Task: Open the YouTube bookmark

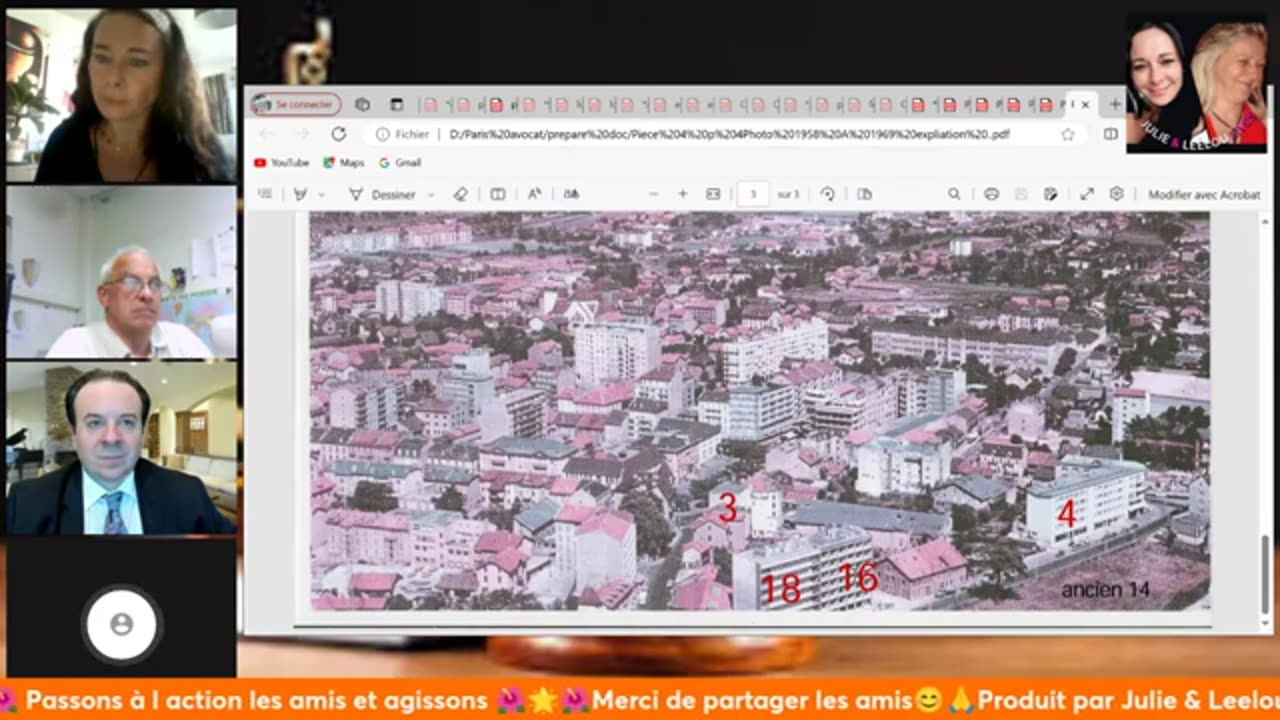Action: (x=281, y=162)
